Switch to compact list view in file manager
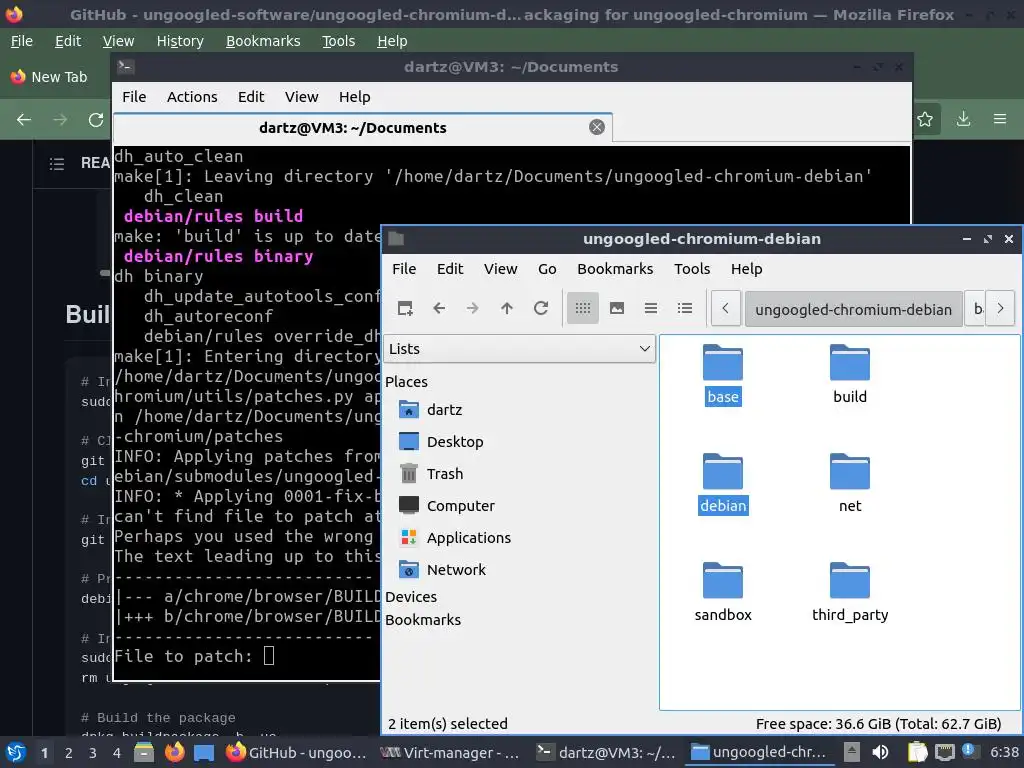Image resolution: width=1024 pixels, height=768 pixels. click(x=650, y=308)
